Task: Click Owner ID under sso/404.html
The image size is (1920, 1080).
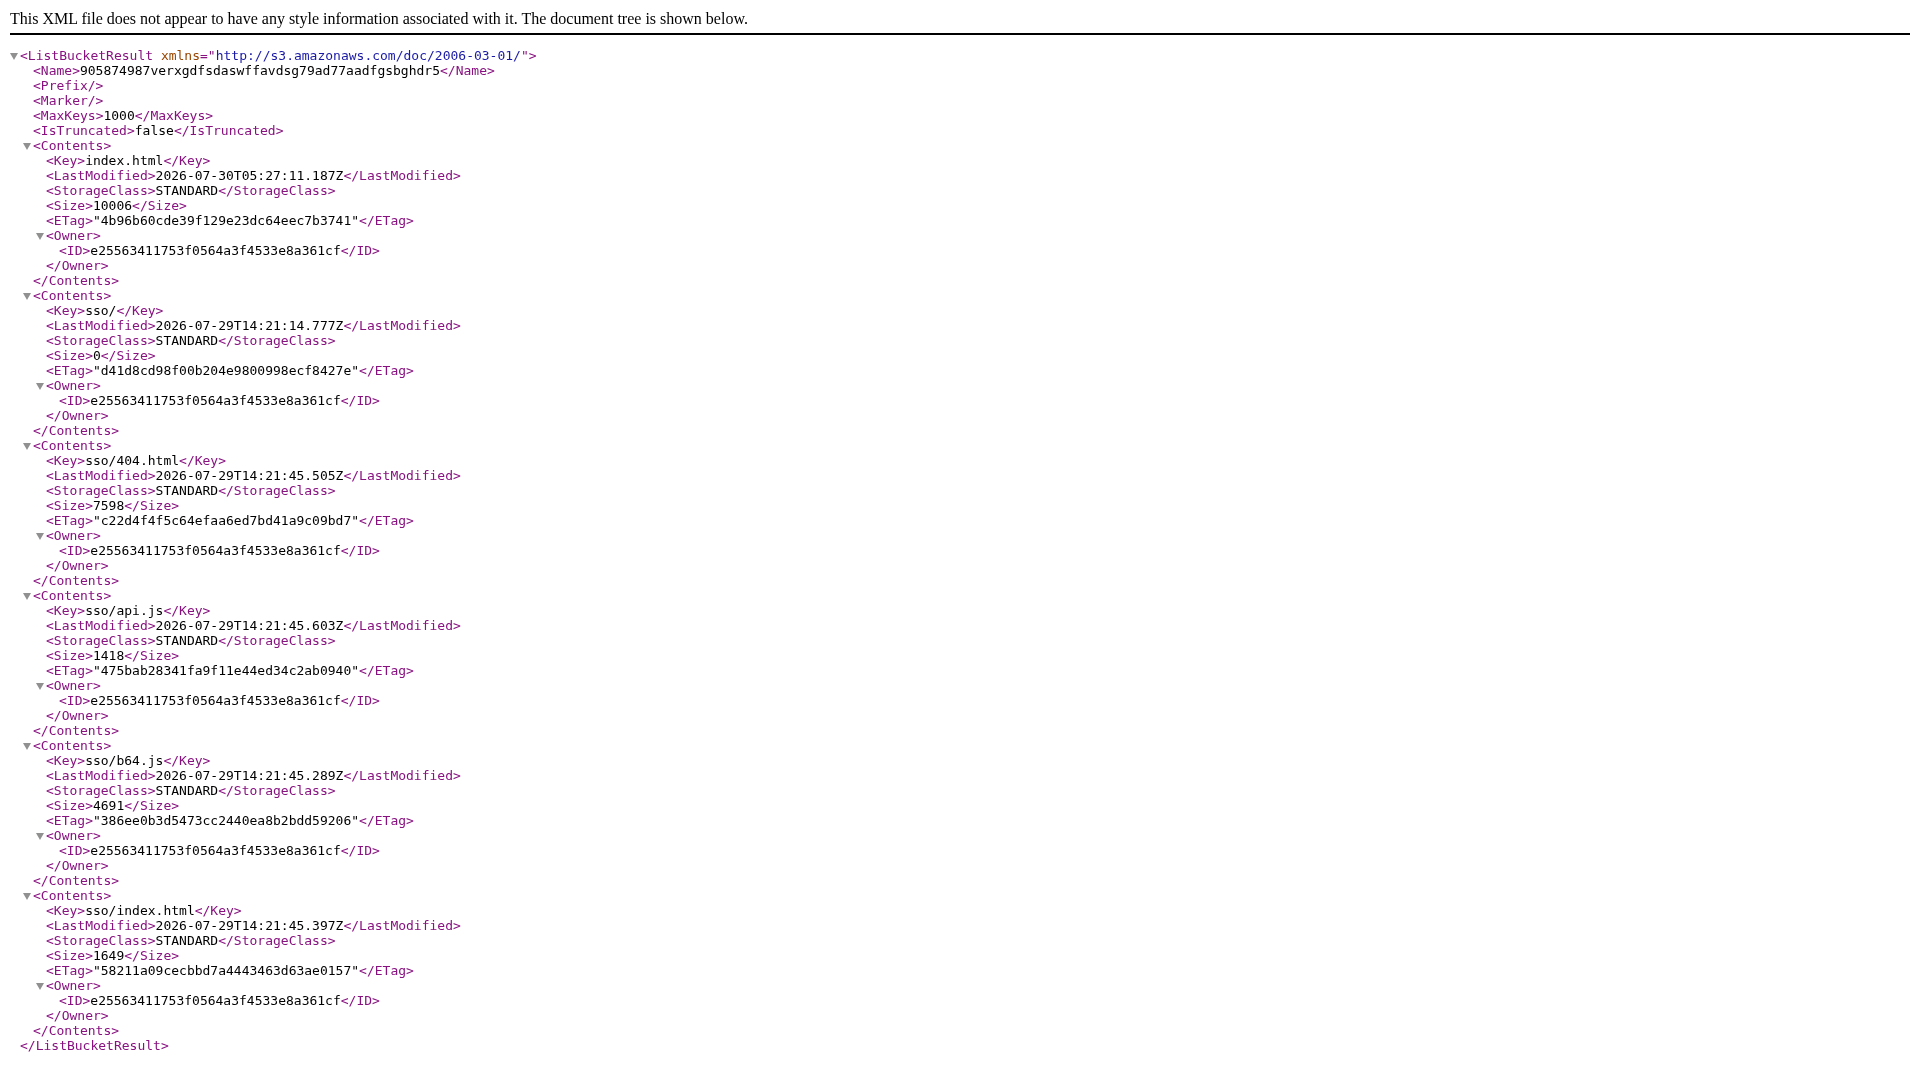Action: click(216, 551)
